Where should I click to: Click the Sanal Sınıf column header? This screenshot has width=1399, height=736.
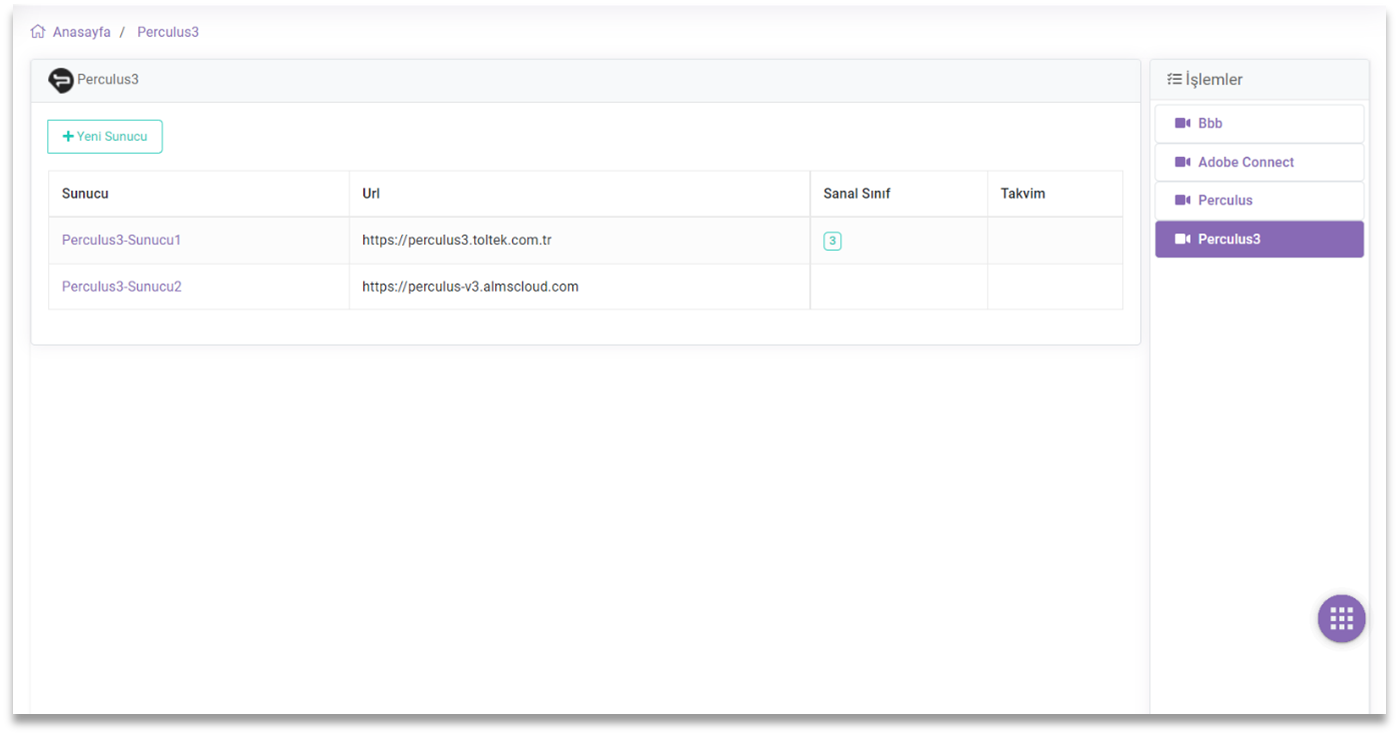856,193
